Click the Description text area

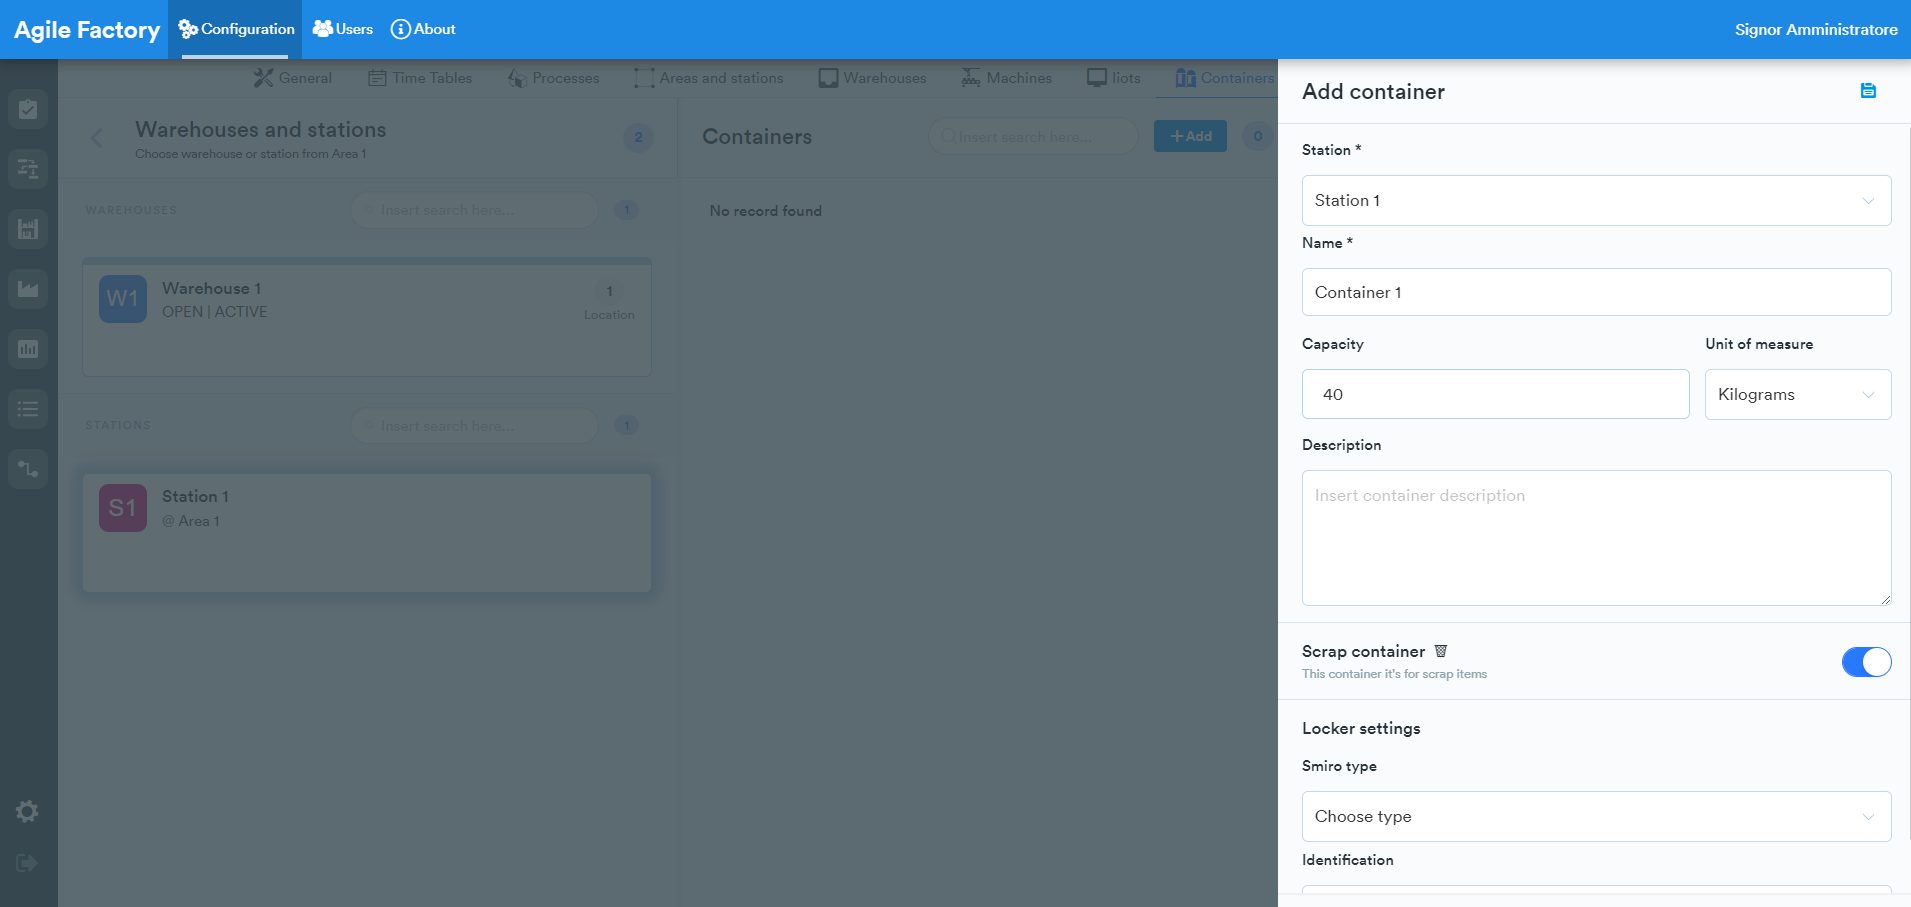(x=1596, y=538)
